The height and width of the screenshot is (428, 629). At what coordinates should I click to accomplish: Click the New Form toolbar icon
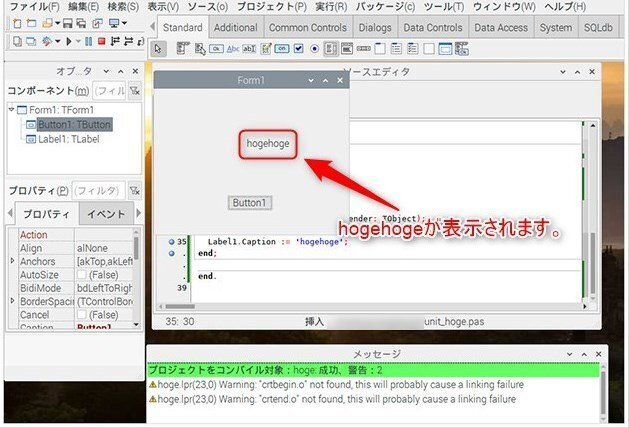(x=31, y=24)
